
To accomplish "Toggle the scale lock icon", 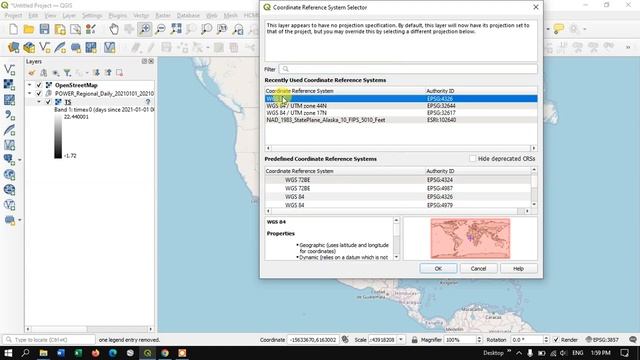I will coord(415,340).
